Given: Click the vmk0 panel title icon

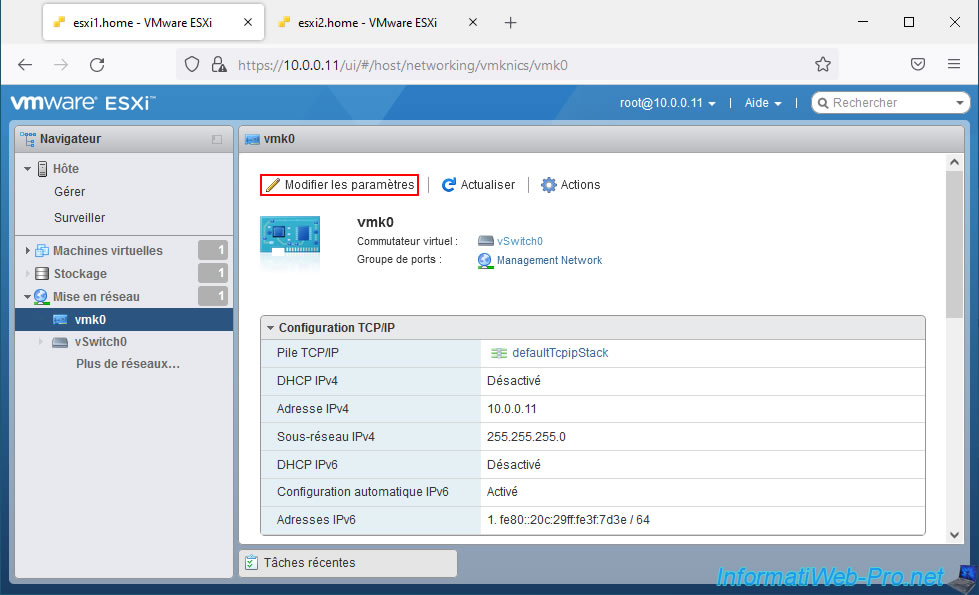Looking at the screenshot, I should pyautogui.click(x=252, y=139).
